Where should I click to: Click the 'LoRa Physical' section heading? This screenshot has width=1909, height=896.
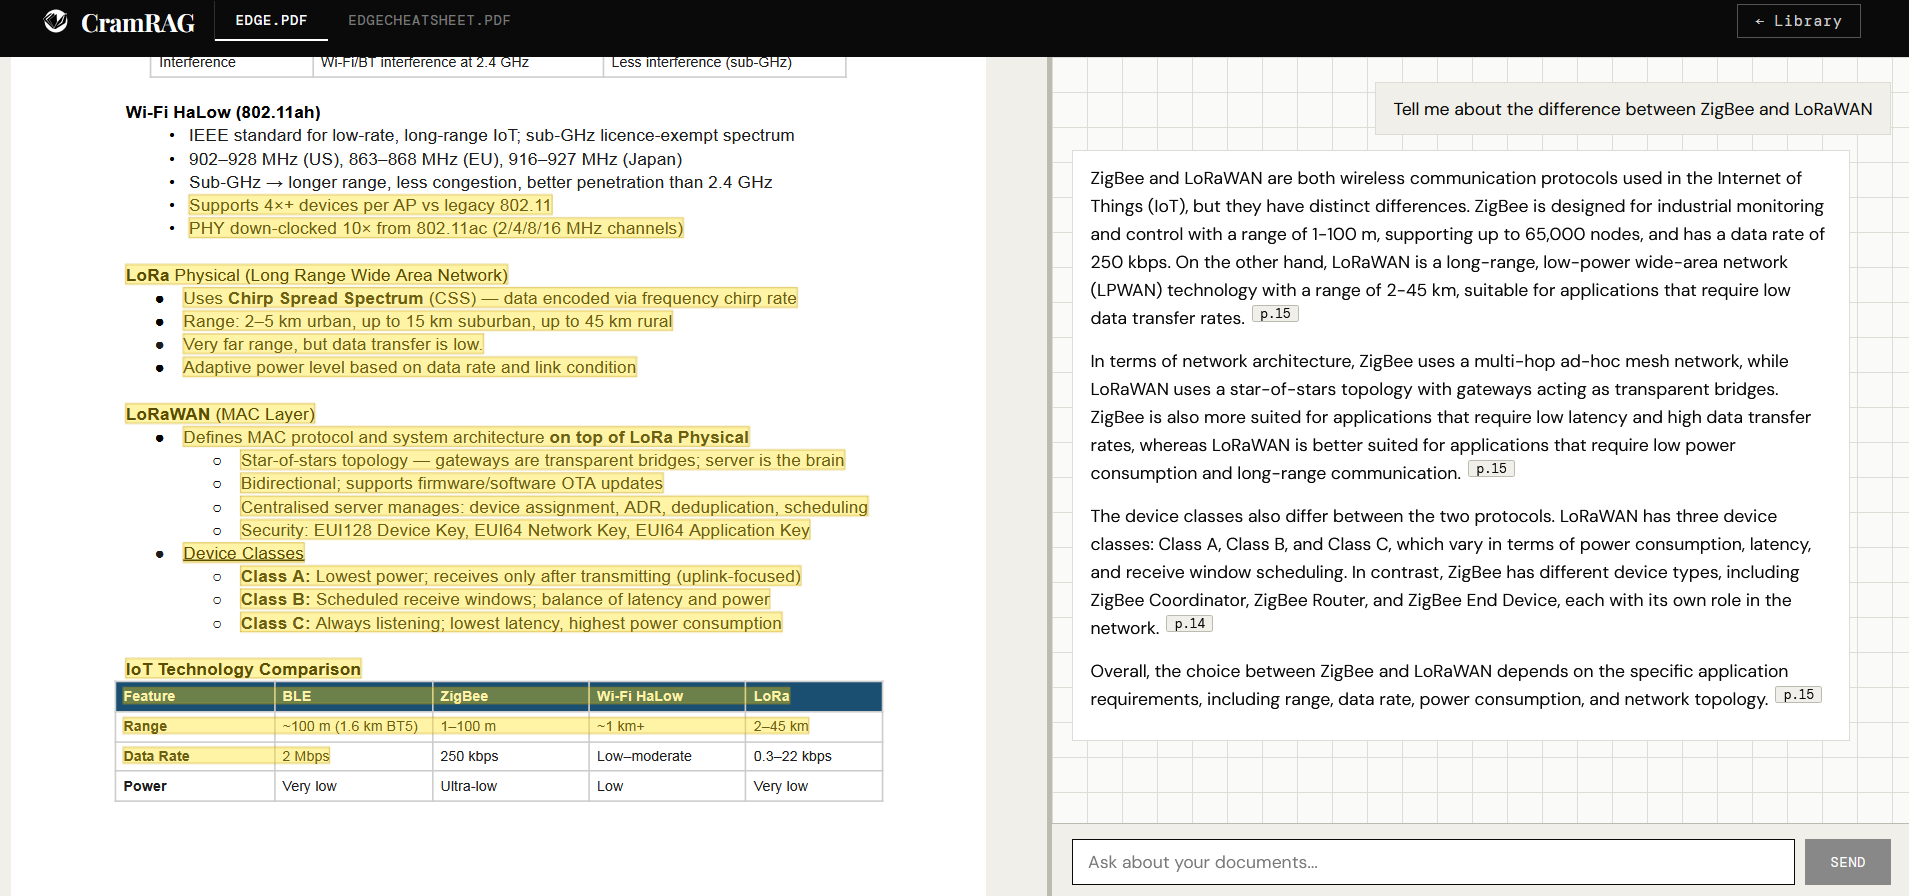point(316,275)
